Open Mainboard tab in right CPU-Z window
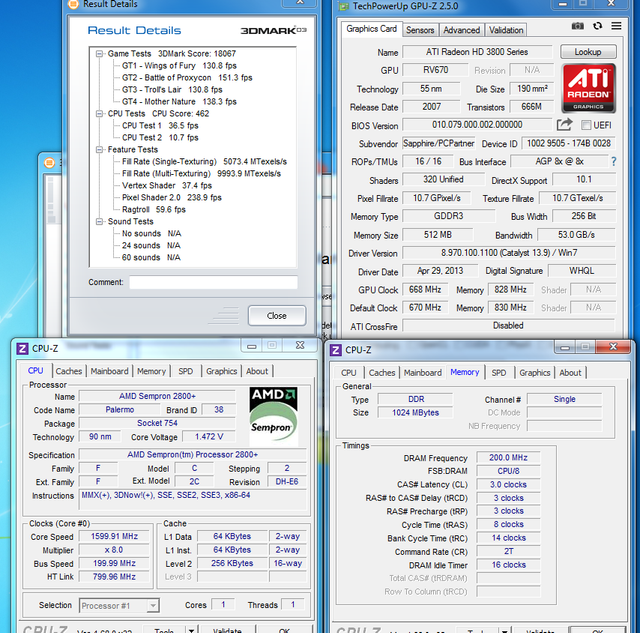 coord(422,373)
